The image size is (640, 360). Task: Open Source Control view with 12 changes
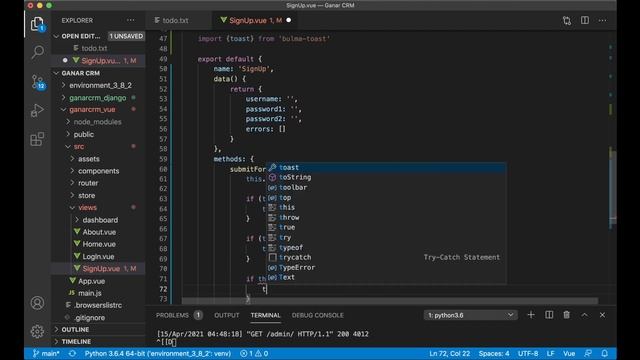(x=37, y=82)
